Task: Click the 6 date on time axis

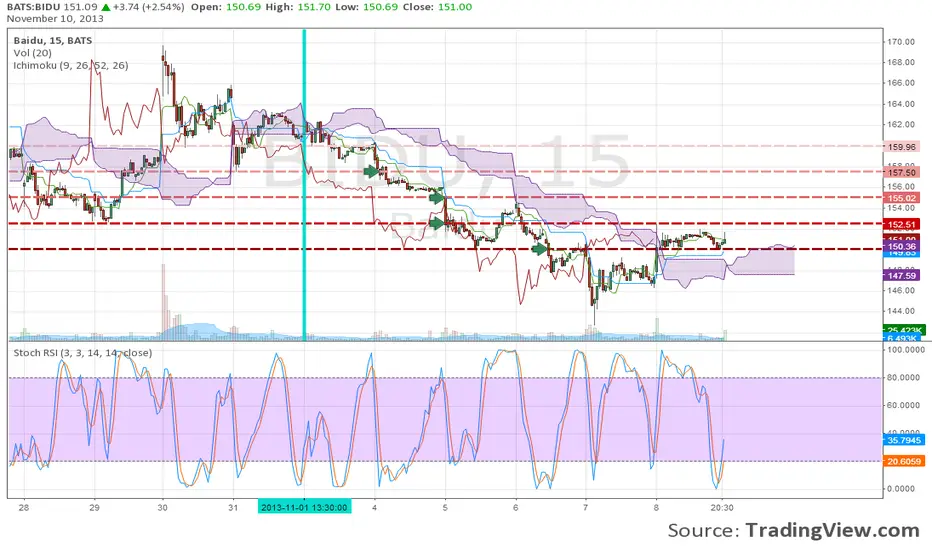Action: click(515, 507)
